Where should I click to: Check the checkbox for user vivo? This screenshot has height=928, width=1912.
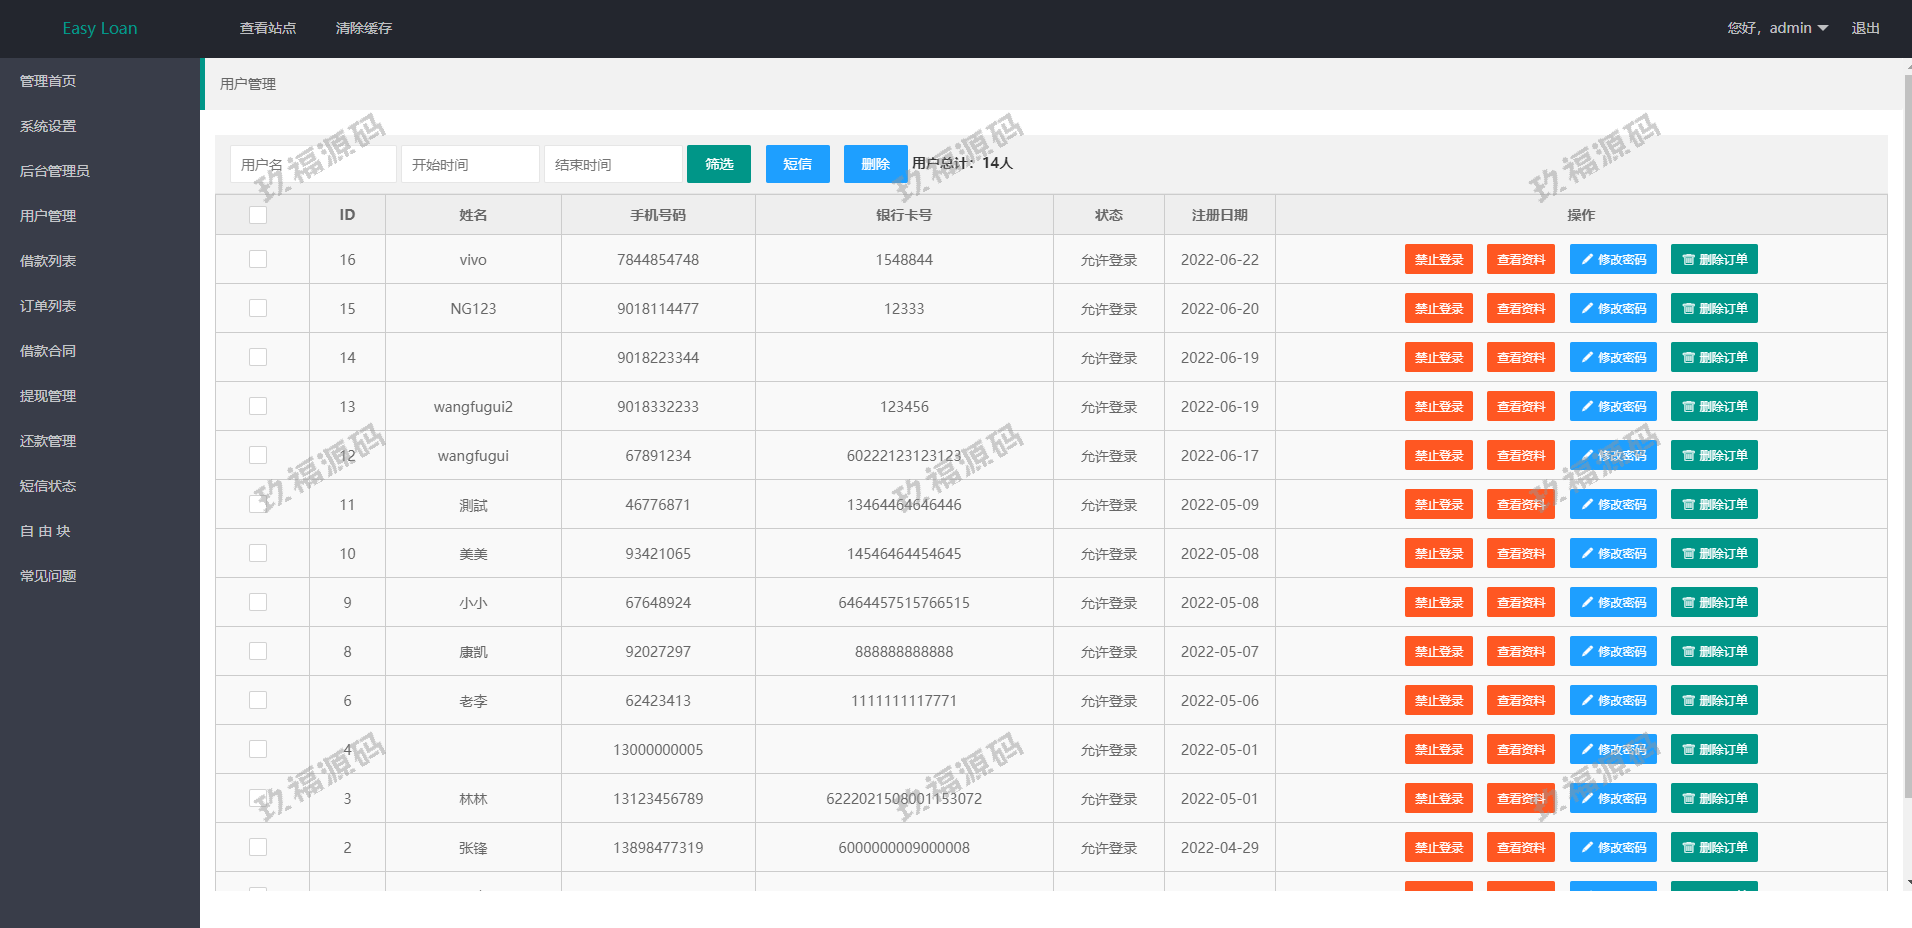[258, 260]
